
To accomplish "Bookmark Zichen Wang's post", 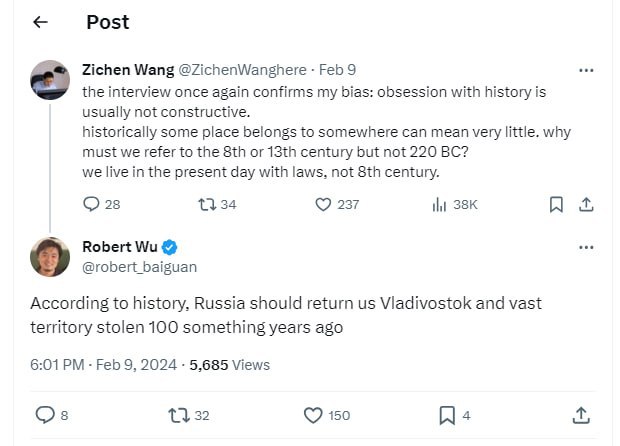I will point(556,204).
